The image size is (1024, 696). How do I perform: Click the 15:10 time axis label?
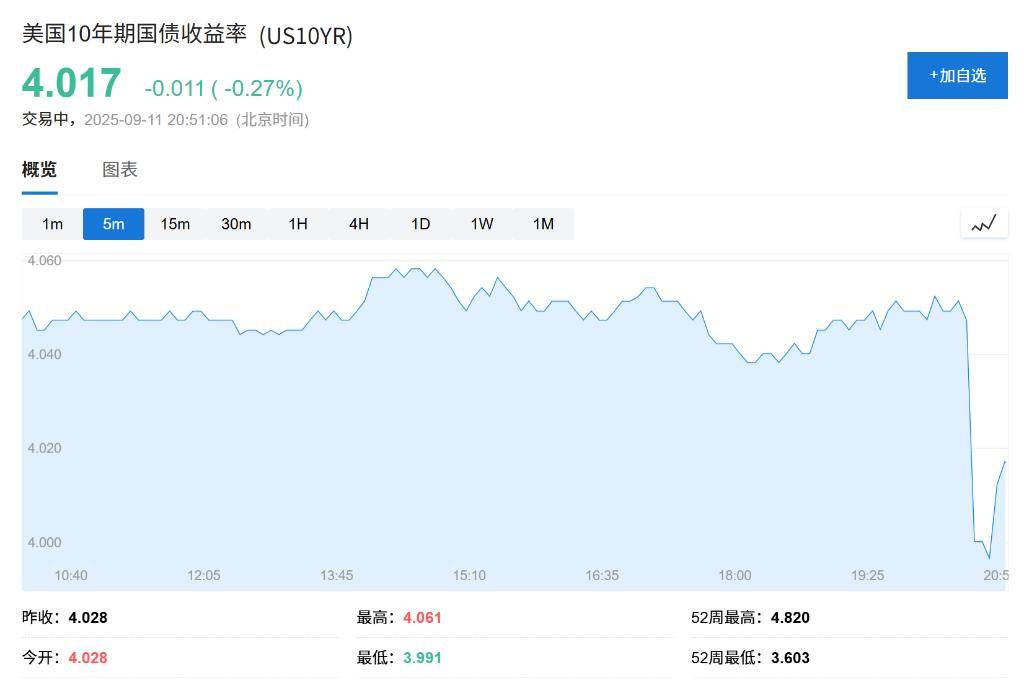tap(469, 575)
